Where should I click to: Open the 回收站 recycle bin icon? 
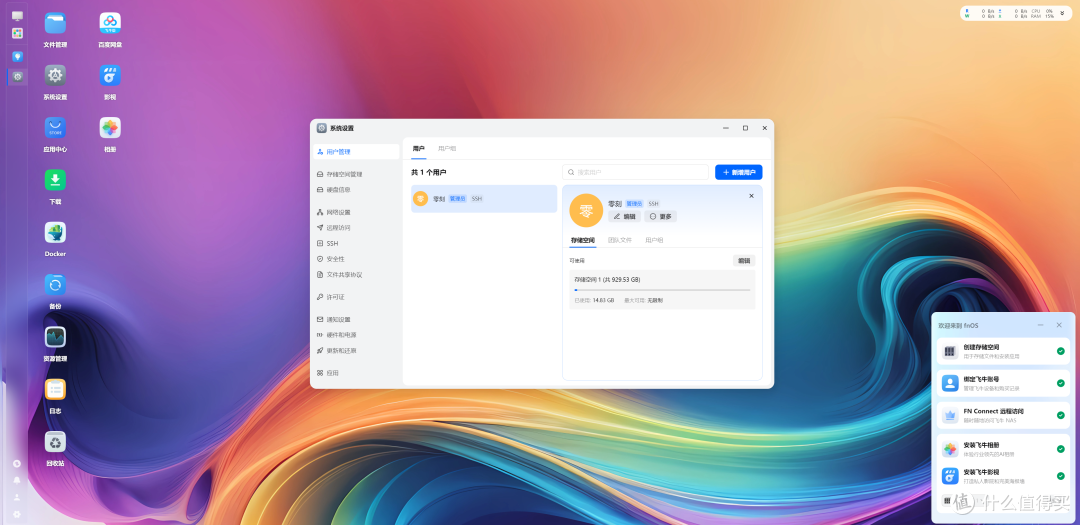[x=55, y=442]
